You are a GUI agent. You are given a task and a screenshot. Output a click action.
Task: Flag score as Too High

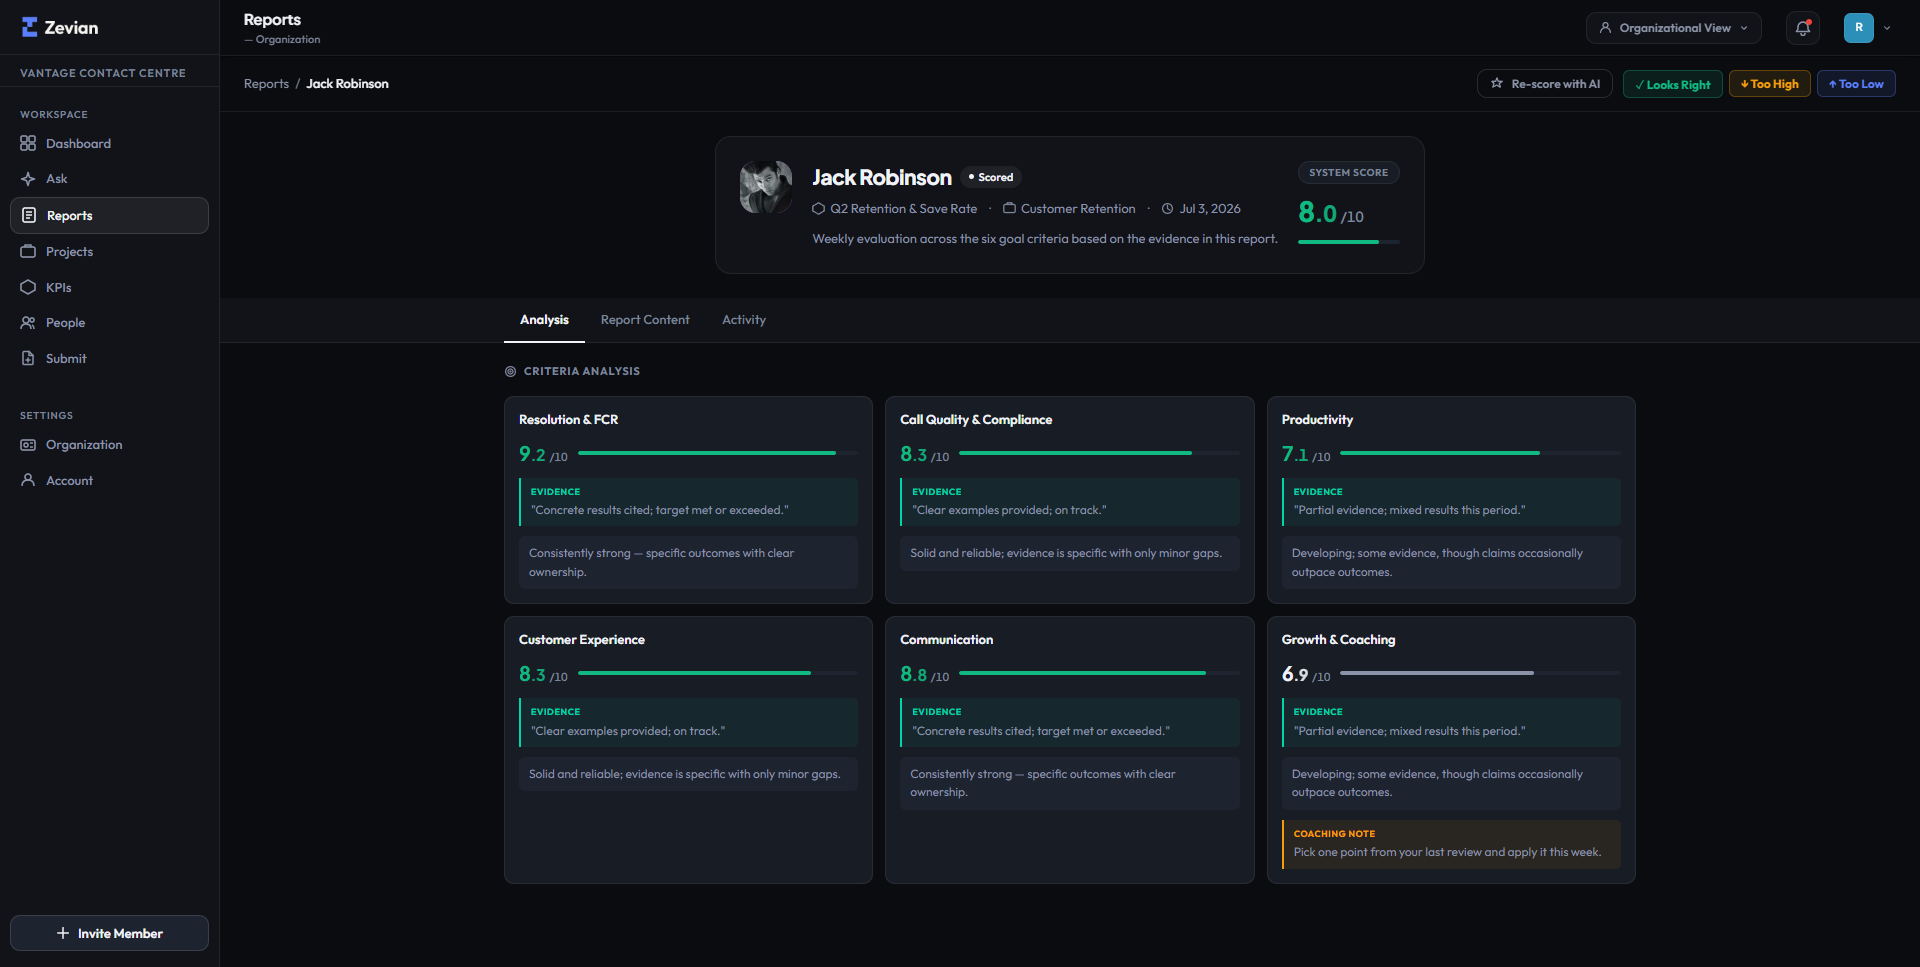pos(1769,84)
